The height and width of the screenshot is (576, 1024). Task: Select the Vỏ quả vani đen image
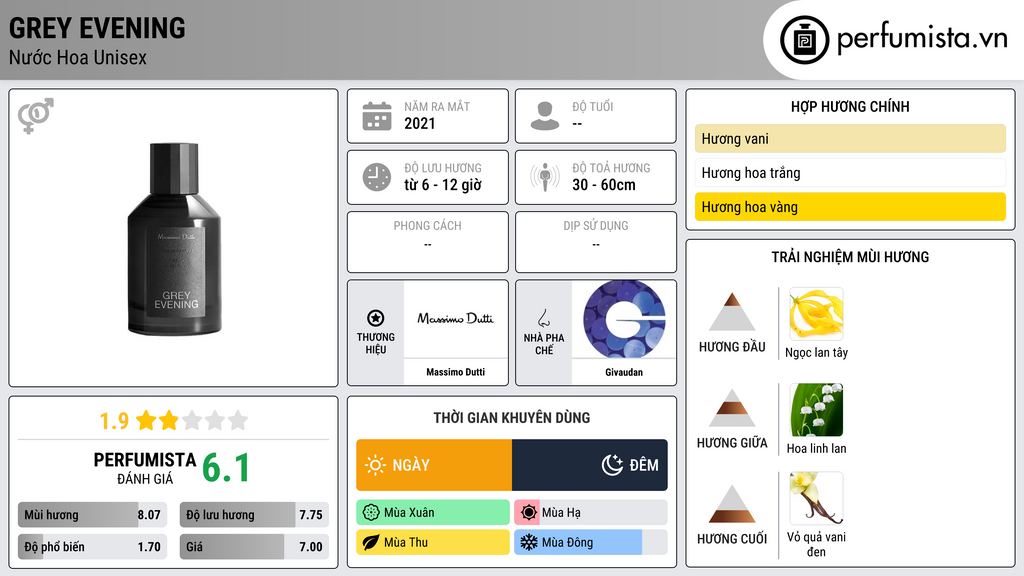click(816, 498)
